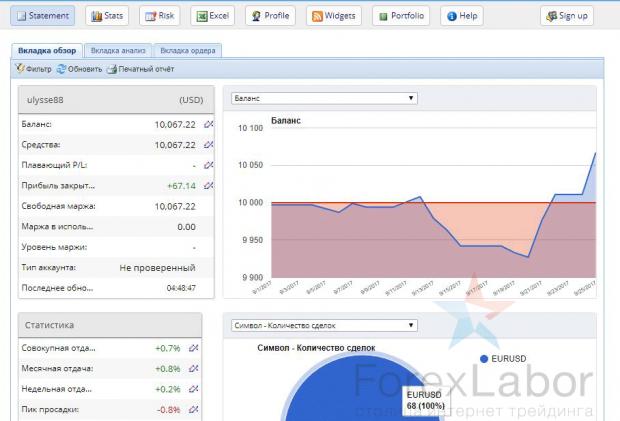Open the Фильтр filter tool

[34, 69]
